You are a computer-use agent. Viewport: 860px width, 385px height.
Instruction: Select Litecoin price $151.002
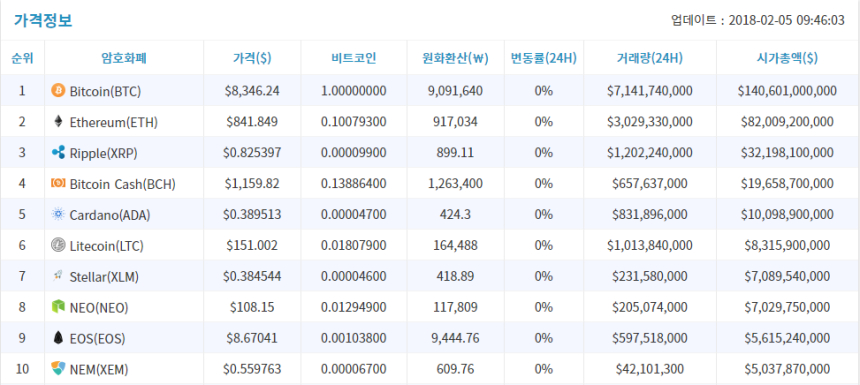(252, 246)
